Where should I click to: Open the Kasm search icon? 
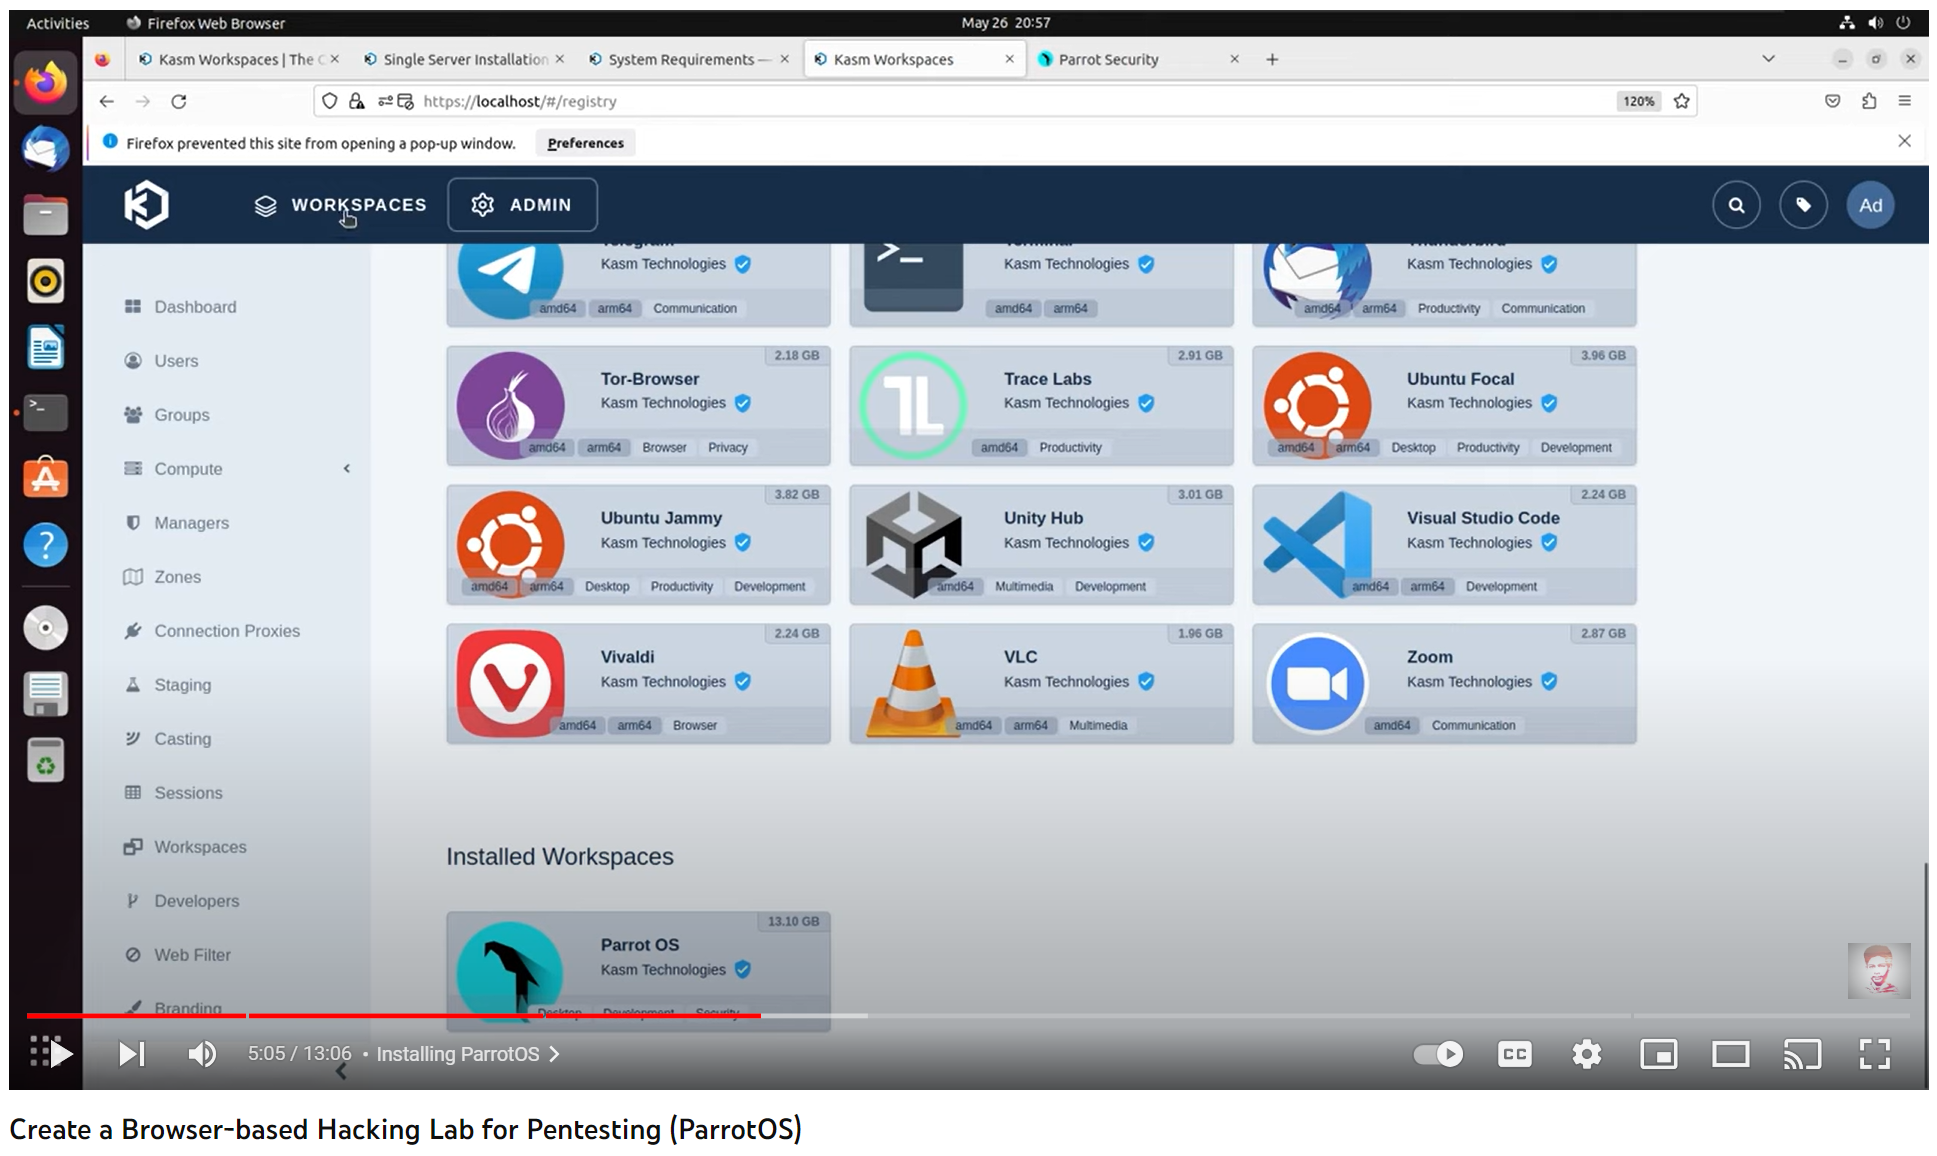pyautogui.click(x=1736, y=205)
